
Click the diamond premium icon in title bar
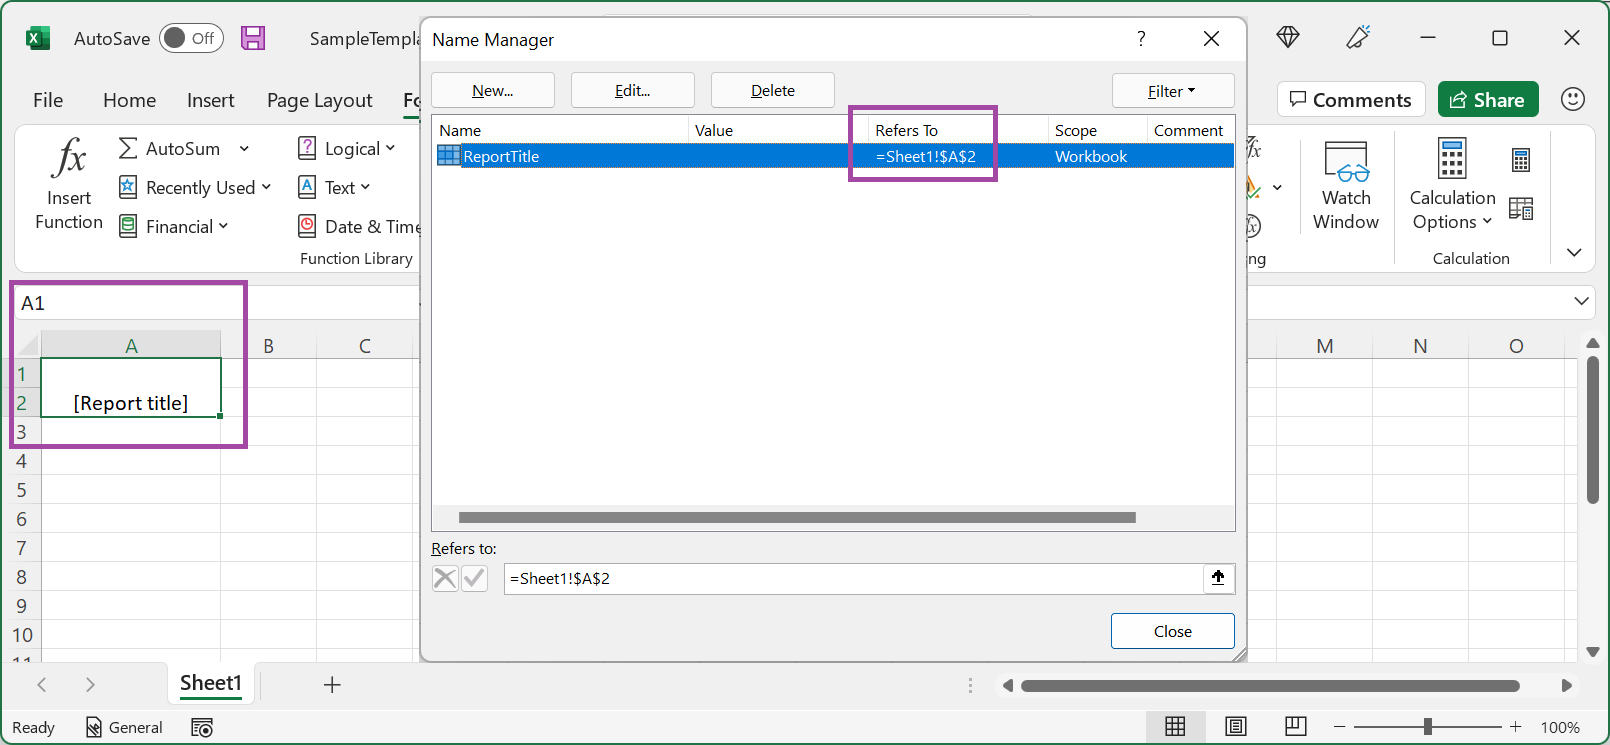[1288, 37]
